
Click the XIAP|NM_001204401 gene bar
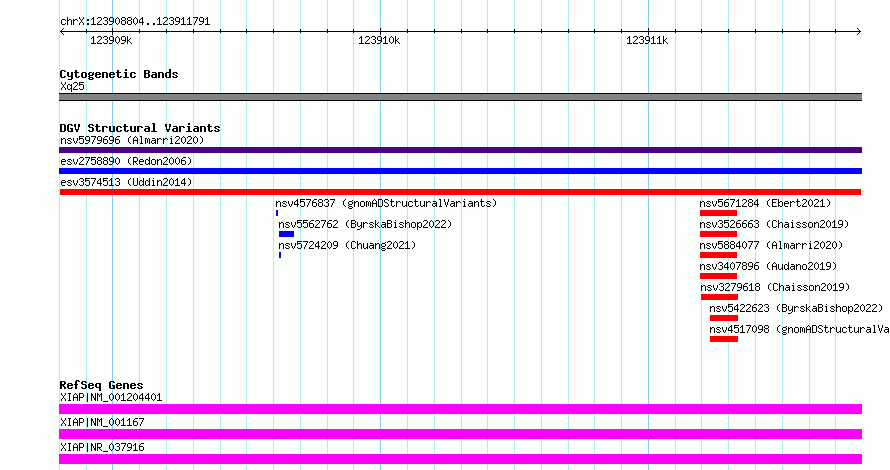tap(460, 409)
